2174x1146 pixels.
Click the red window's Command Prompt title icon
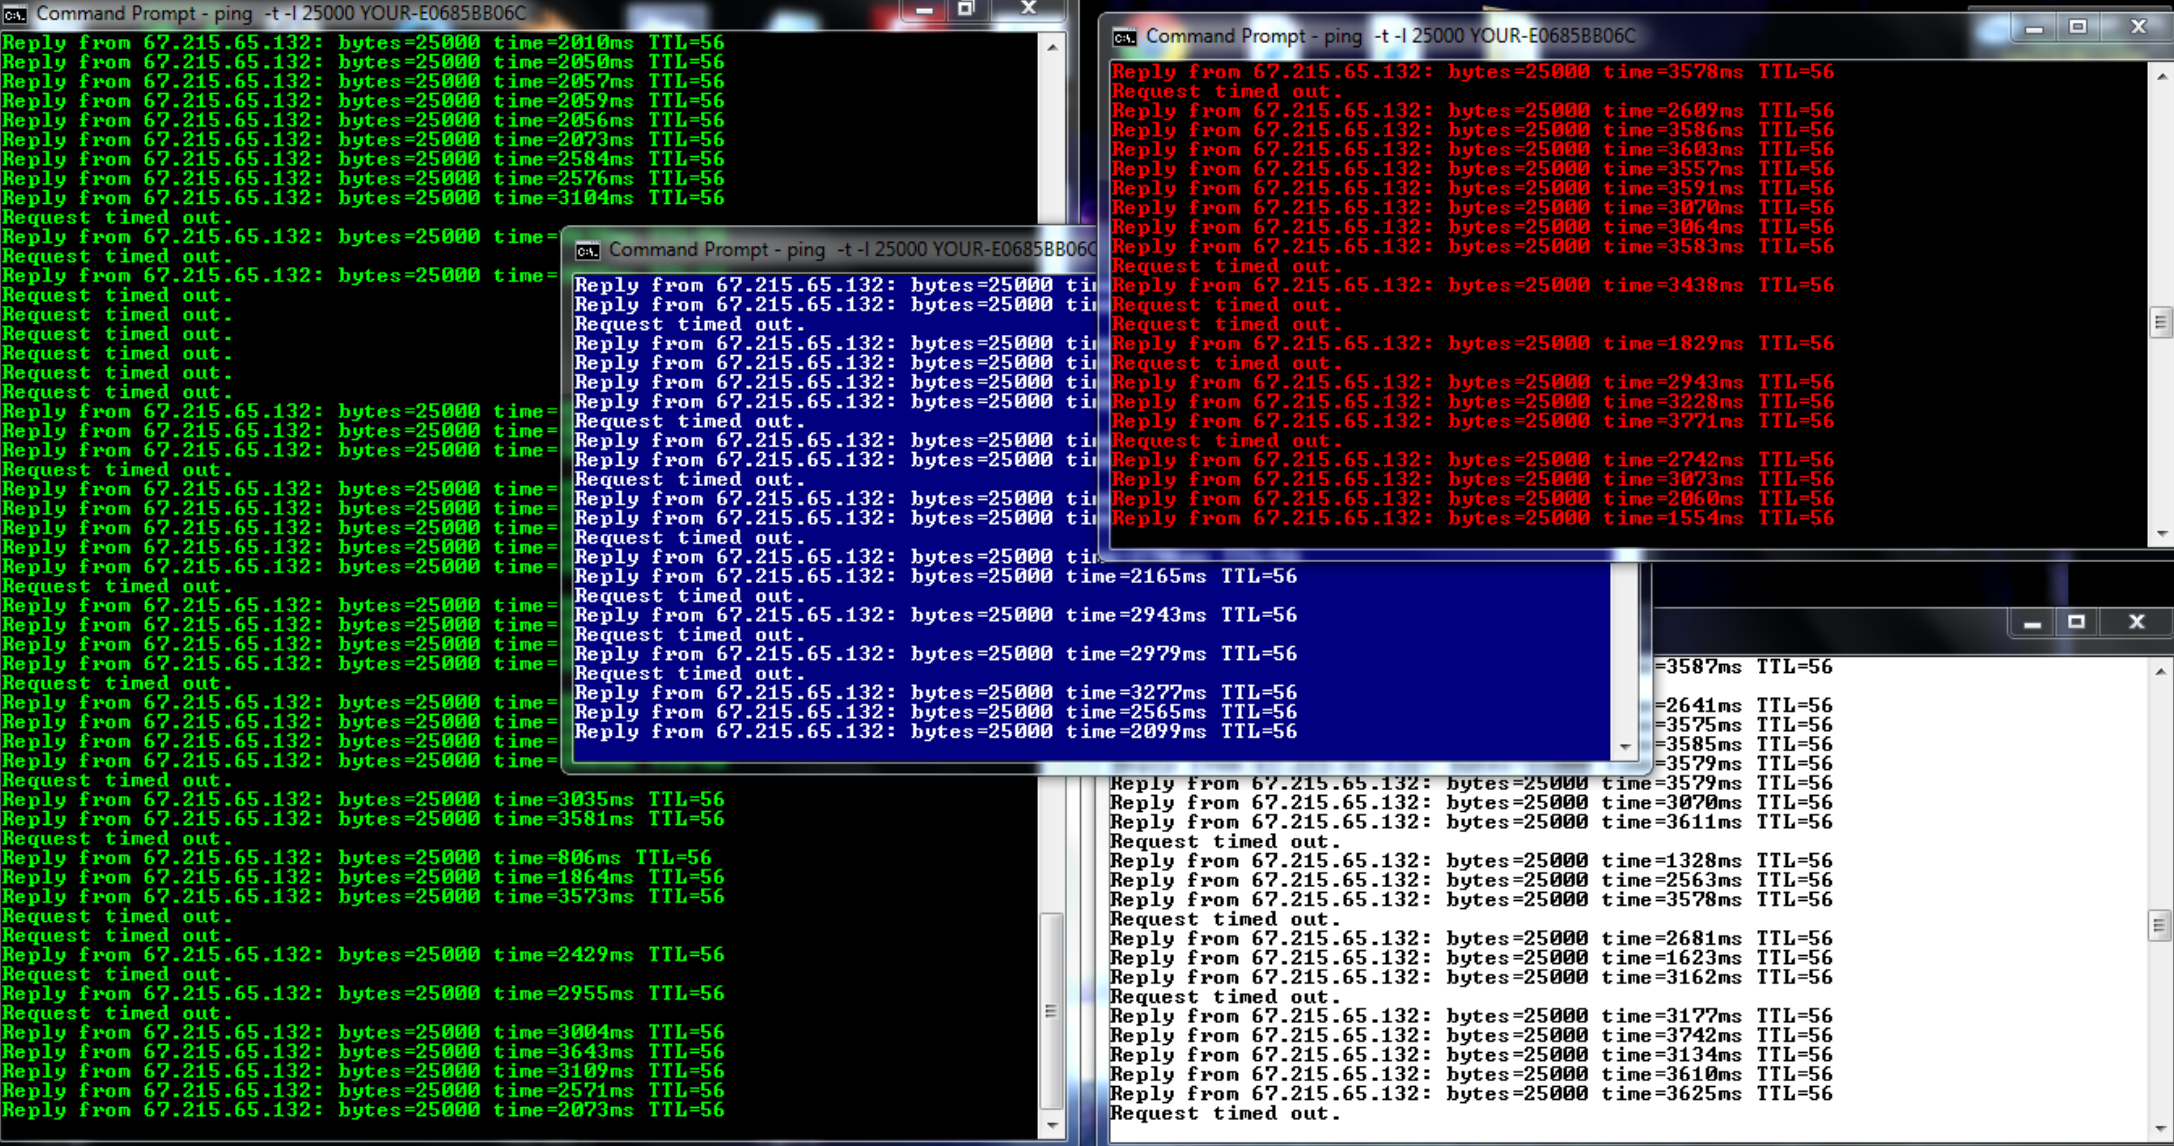point(1124,37)
